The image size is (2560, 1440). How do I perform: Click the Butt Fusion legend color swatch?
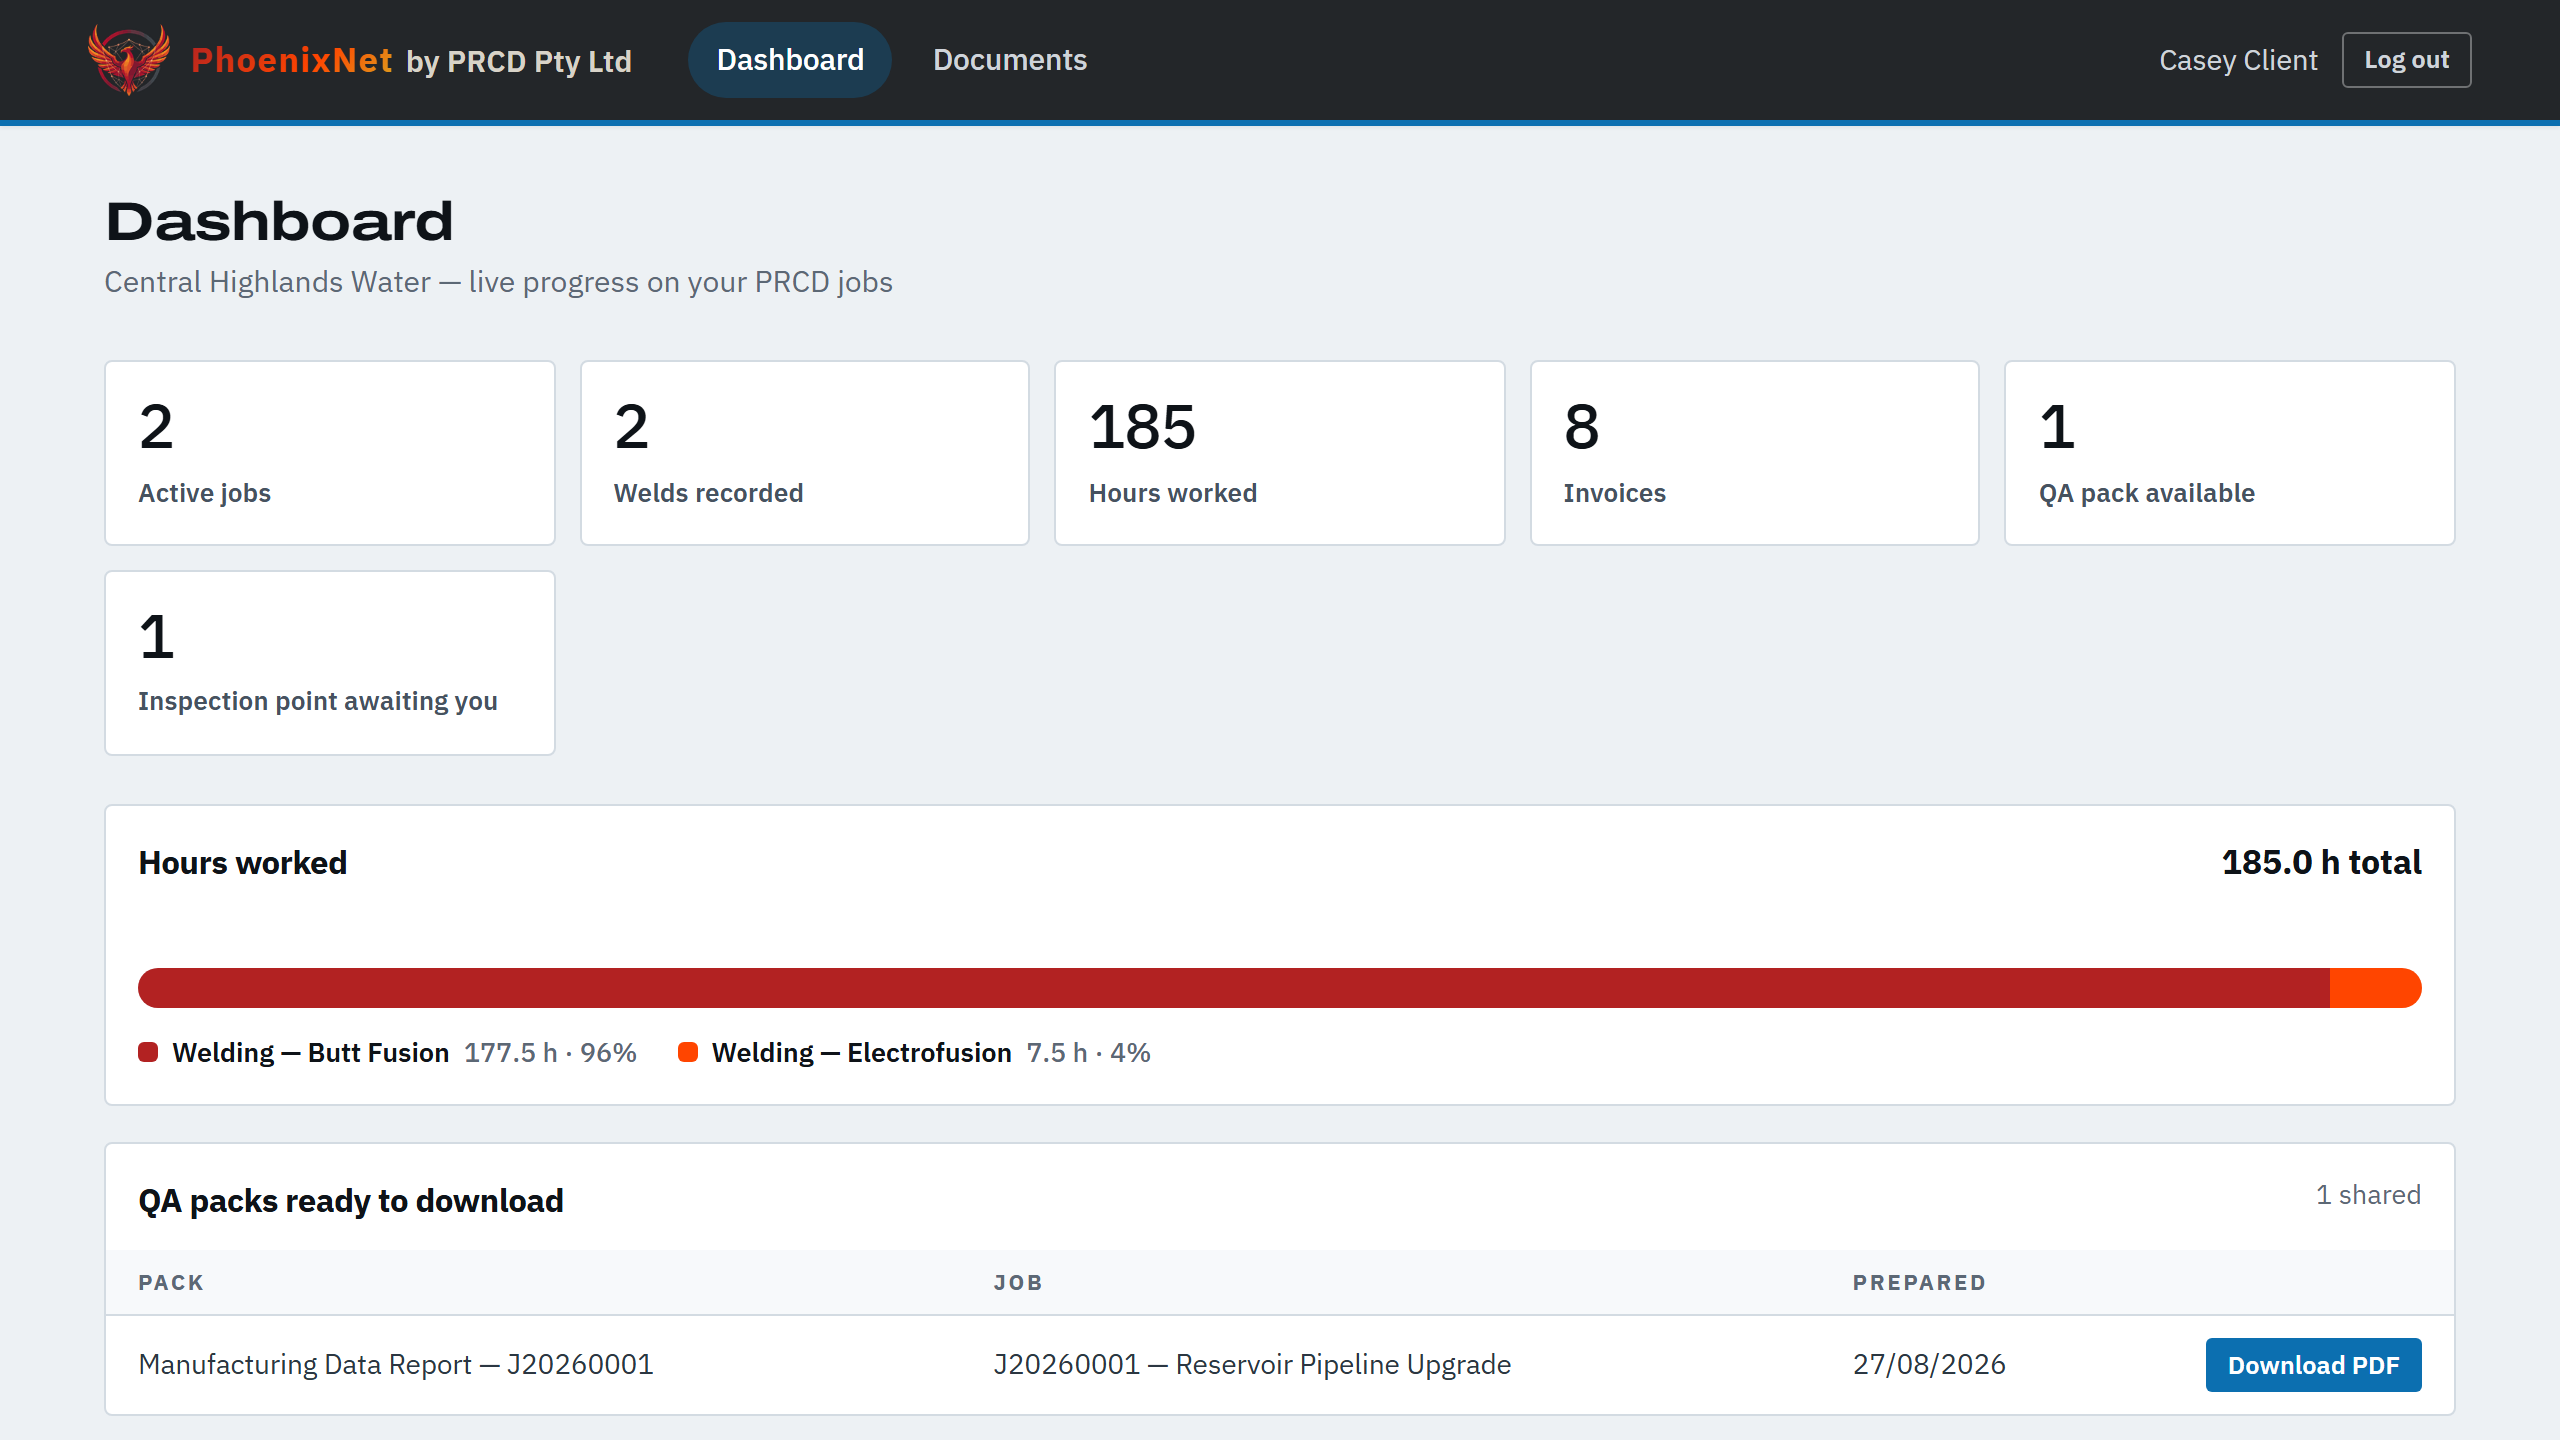point(148,1052)
